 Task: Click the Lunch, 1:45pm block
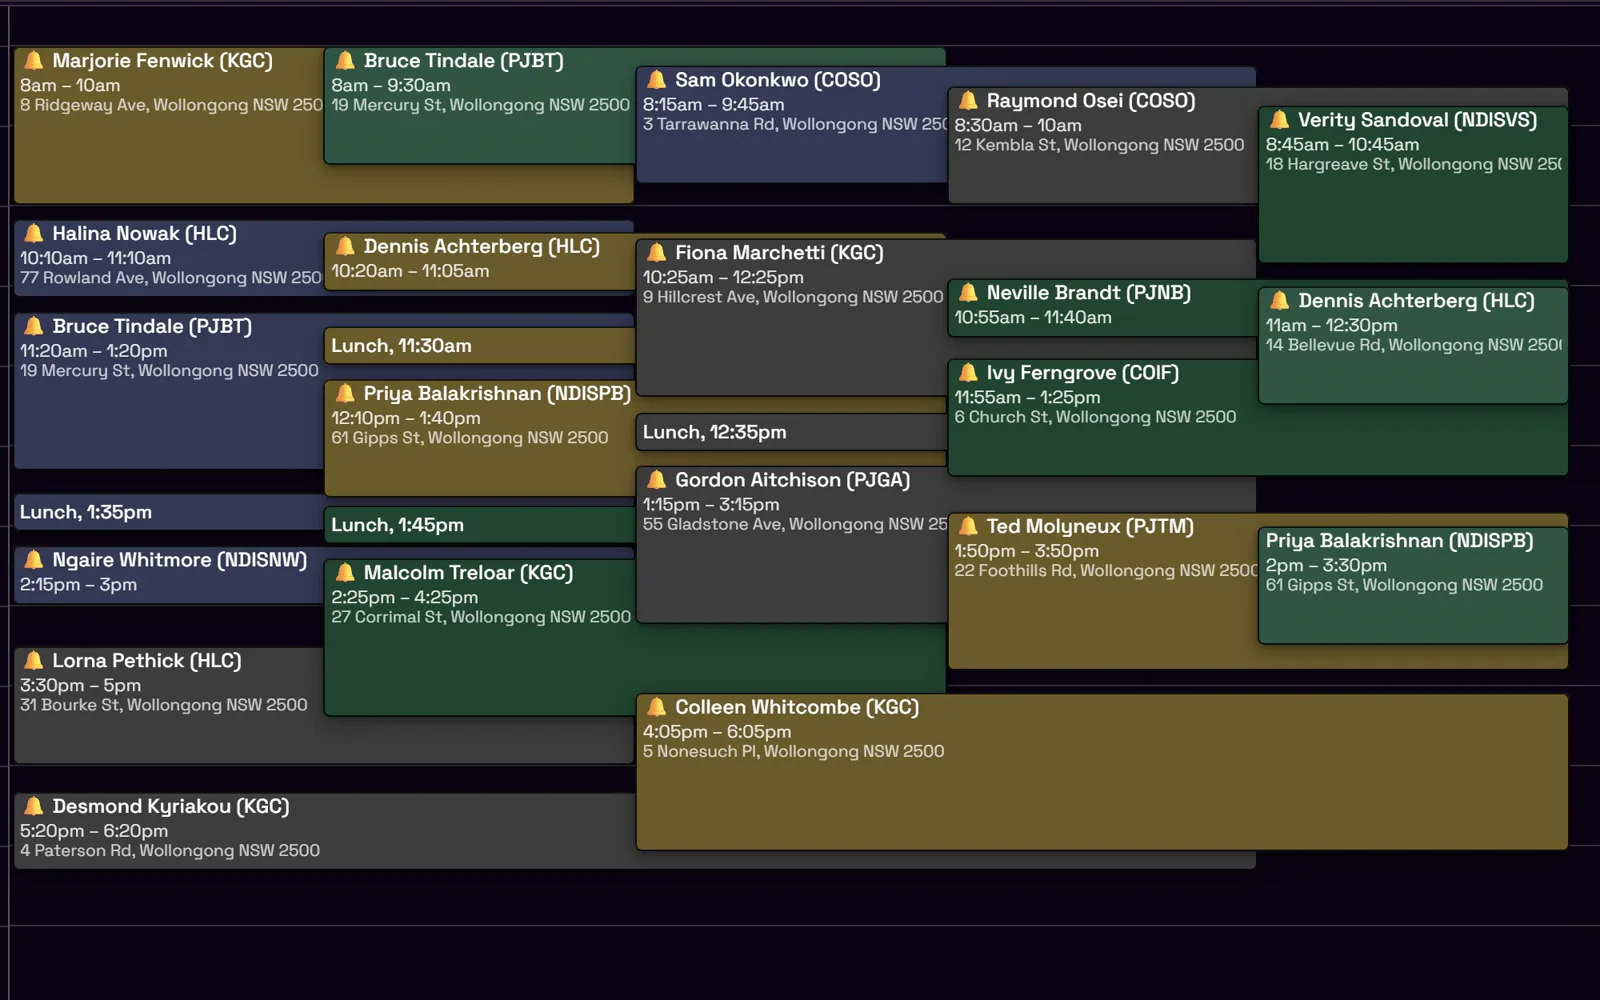coord(479,525)
